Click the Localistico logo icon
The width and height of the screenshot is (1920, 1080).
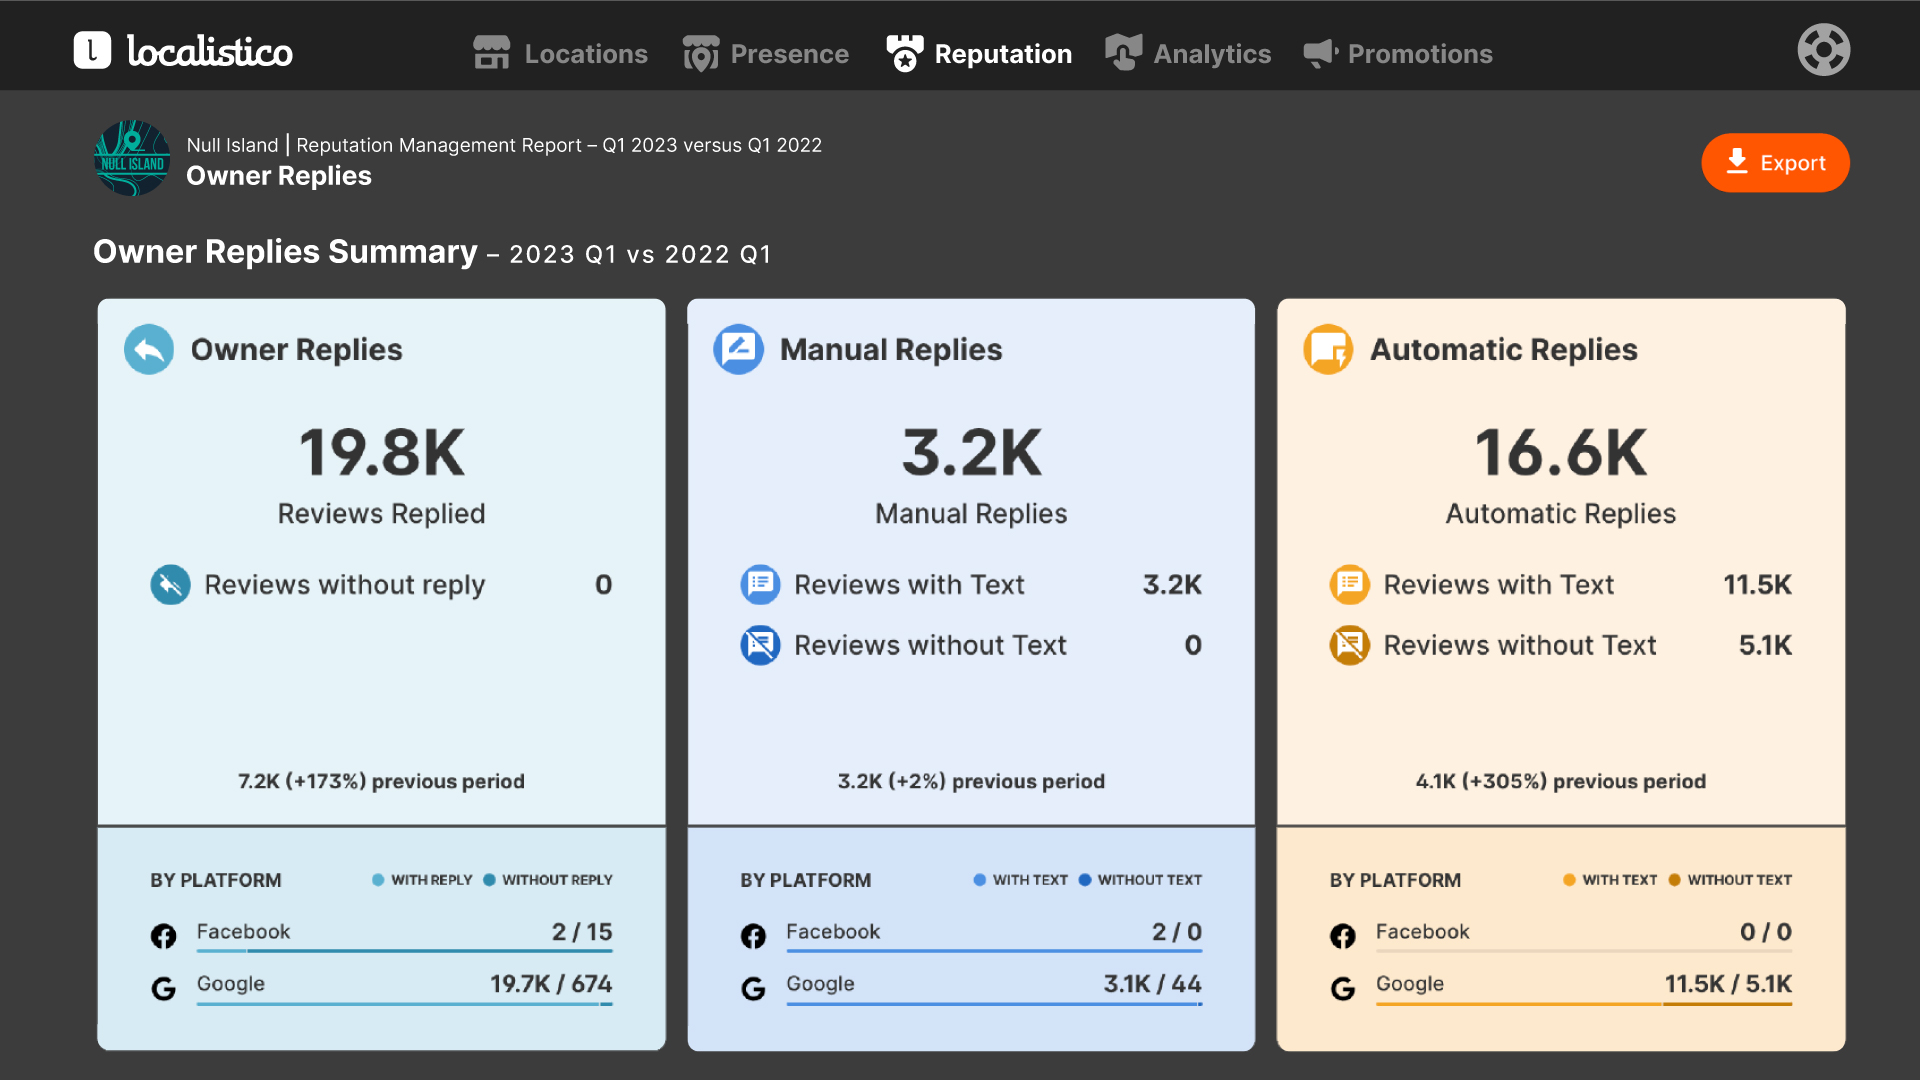click(92, 51)
